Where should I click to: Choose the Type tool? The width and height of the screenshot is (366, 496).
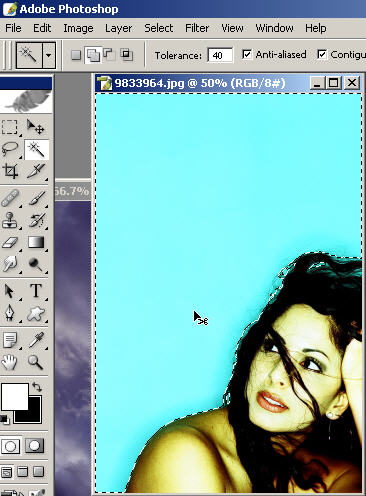point(36,291)
